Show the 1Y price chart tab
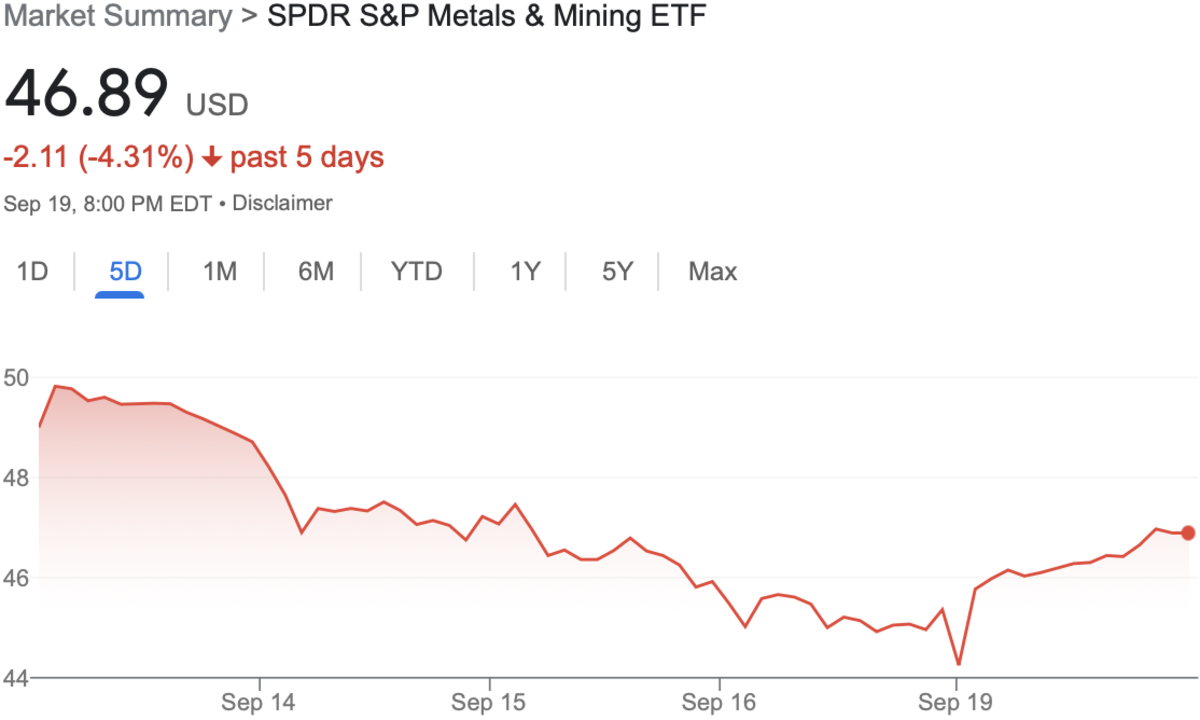The image size is (1200, 720). click(x=525, y=271)
